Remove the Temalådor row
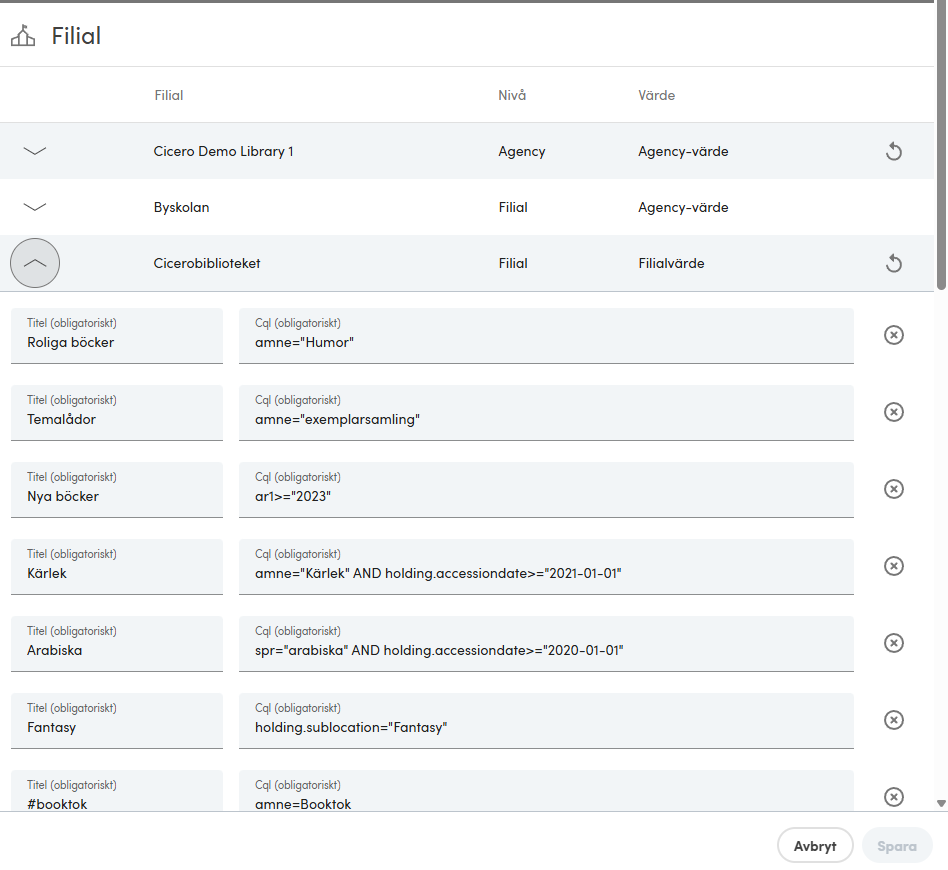The image size is (948, 870). 894,412
